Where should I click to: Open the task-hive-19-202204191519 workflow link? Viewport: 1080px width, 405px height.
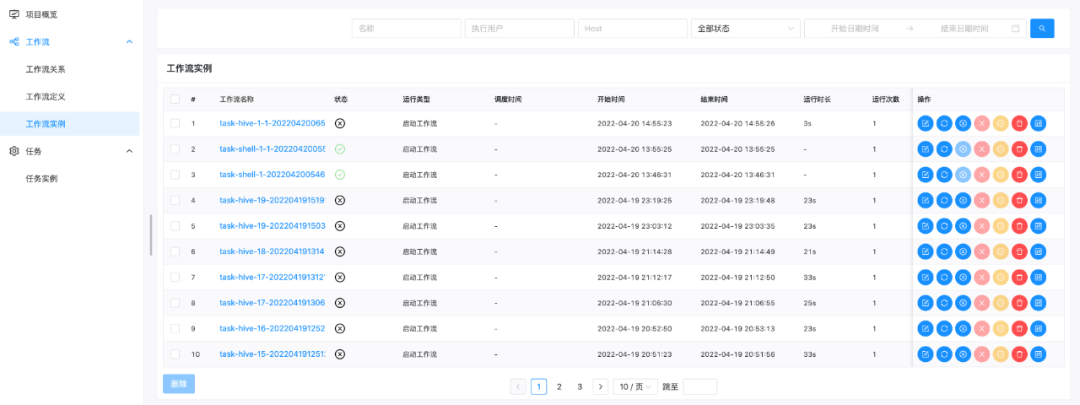click(272, 200)
